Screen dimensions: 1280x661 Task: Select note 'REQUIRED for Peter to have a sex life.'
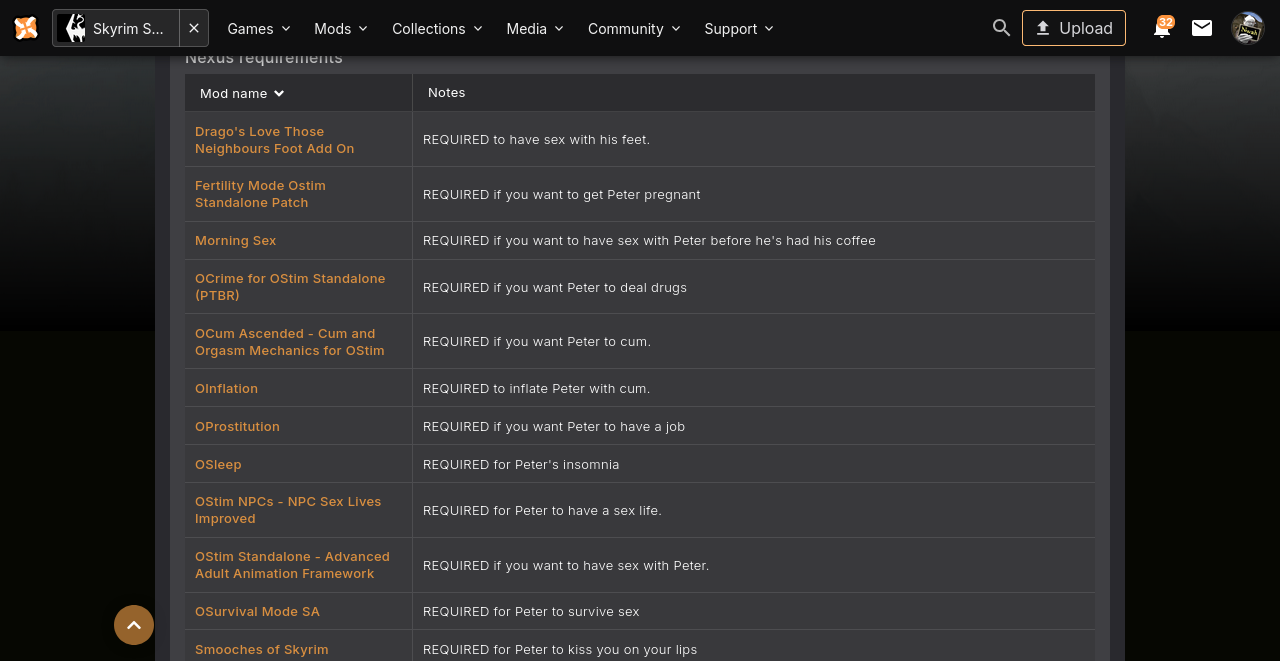tap(542, 510)
